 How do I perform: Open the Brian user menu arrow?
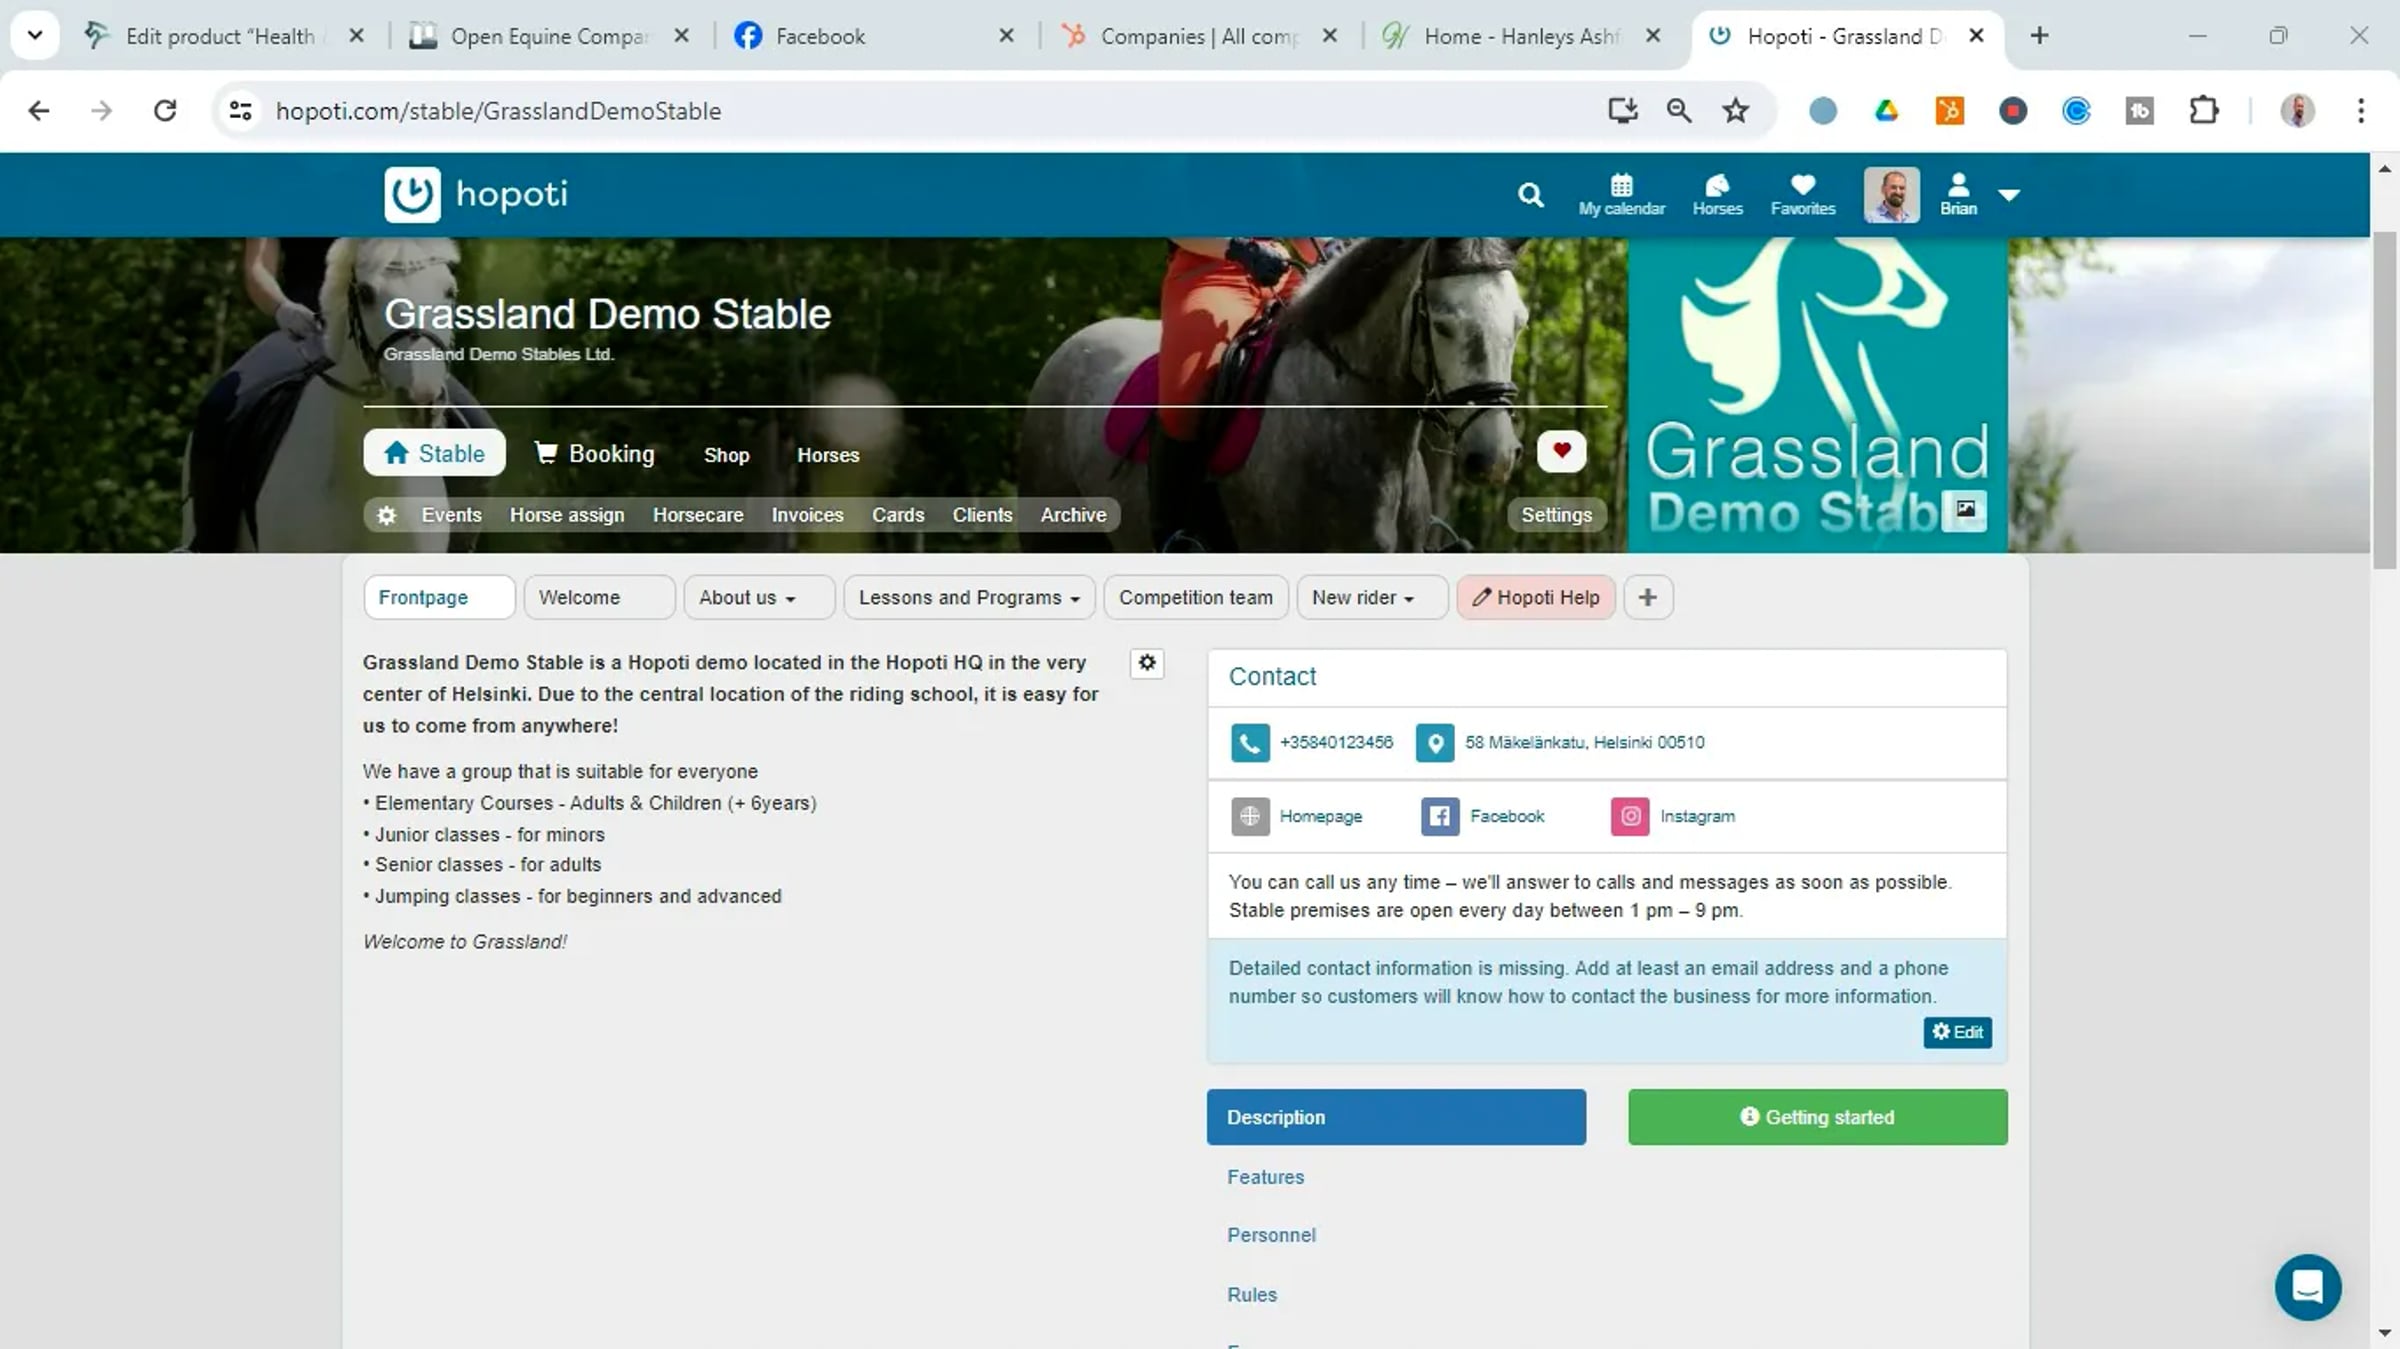coord(2009,195)
